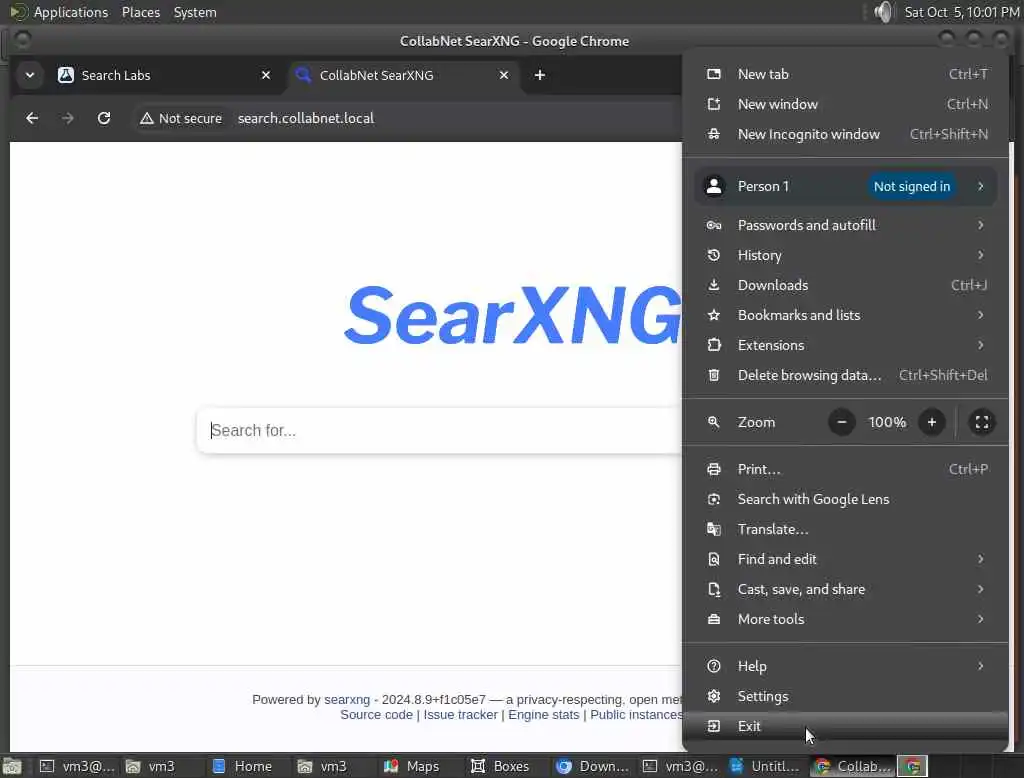This screenshot has width=1024, height=778.
Task: Go forward to the next page
Action: tap(68, 118)
